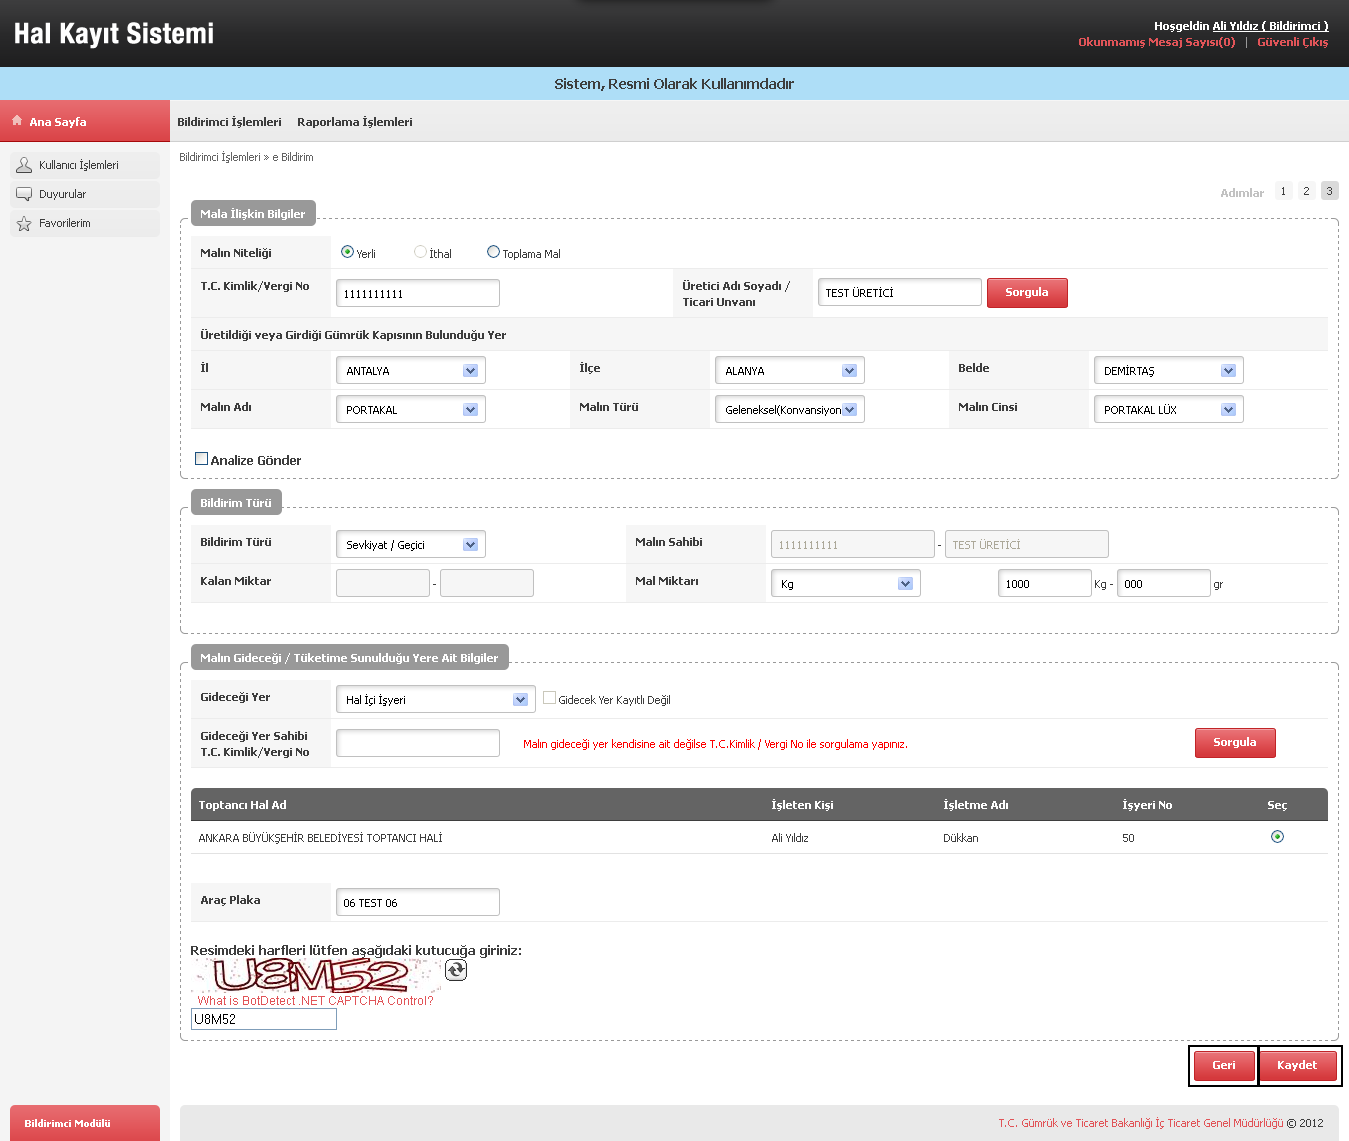Open Favorilerim sidebar item
This screenshot has width=1349, height=1141.
click(x=85, y=223)
